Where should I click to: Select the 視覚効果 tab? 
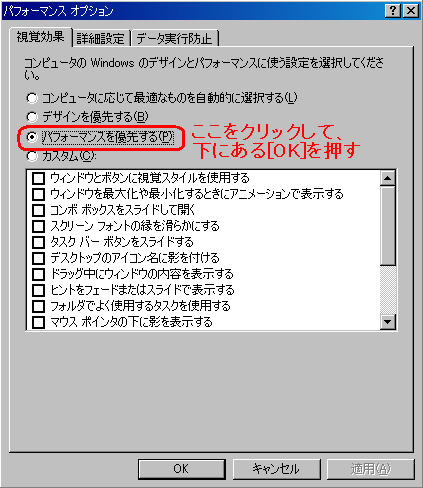[40, 37]
